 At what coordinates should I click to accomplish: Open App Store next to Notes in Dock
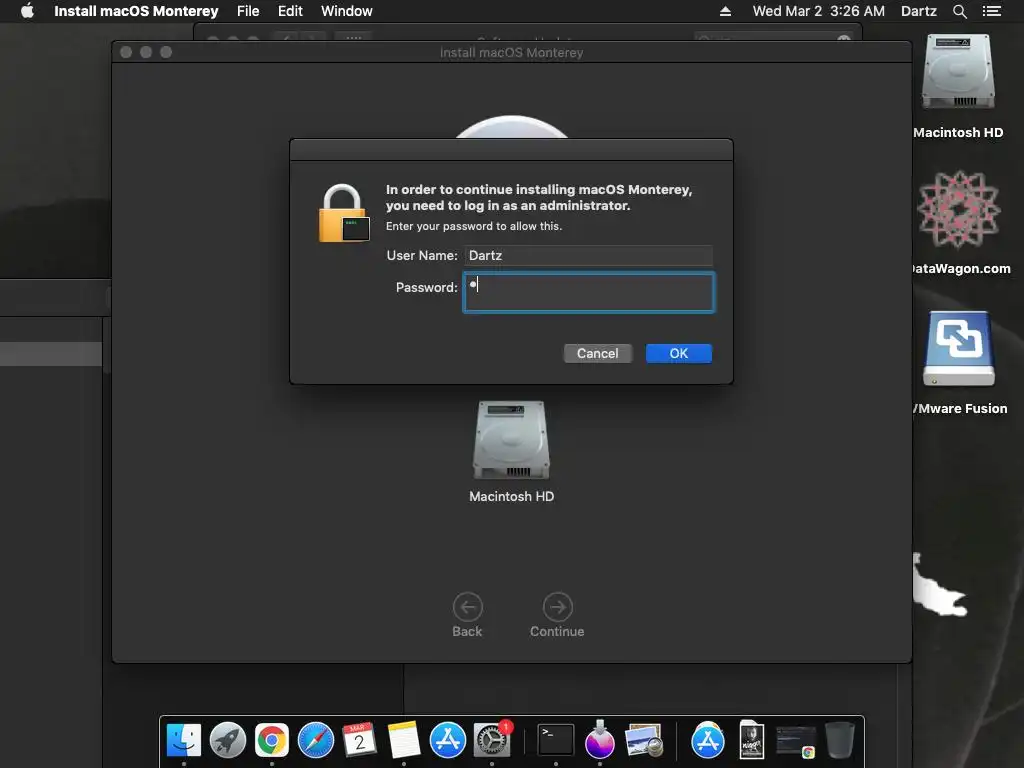(447, 741)
